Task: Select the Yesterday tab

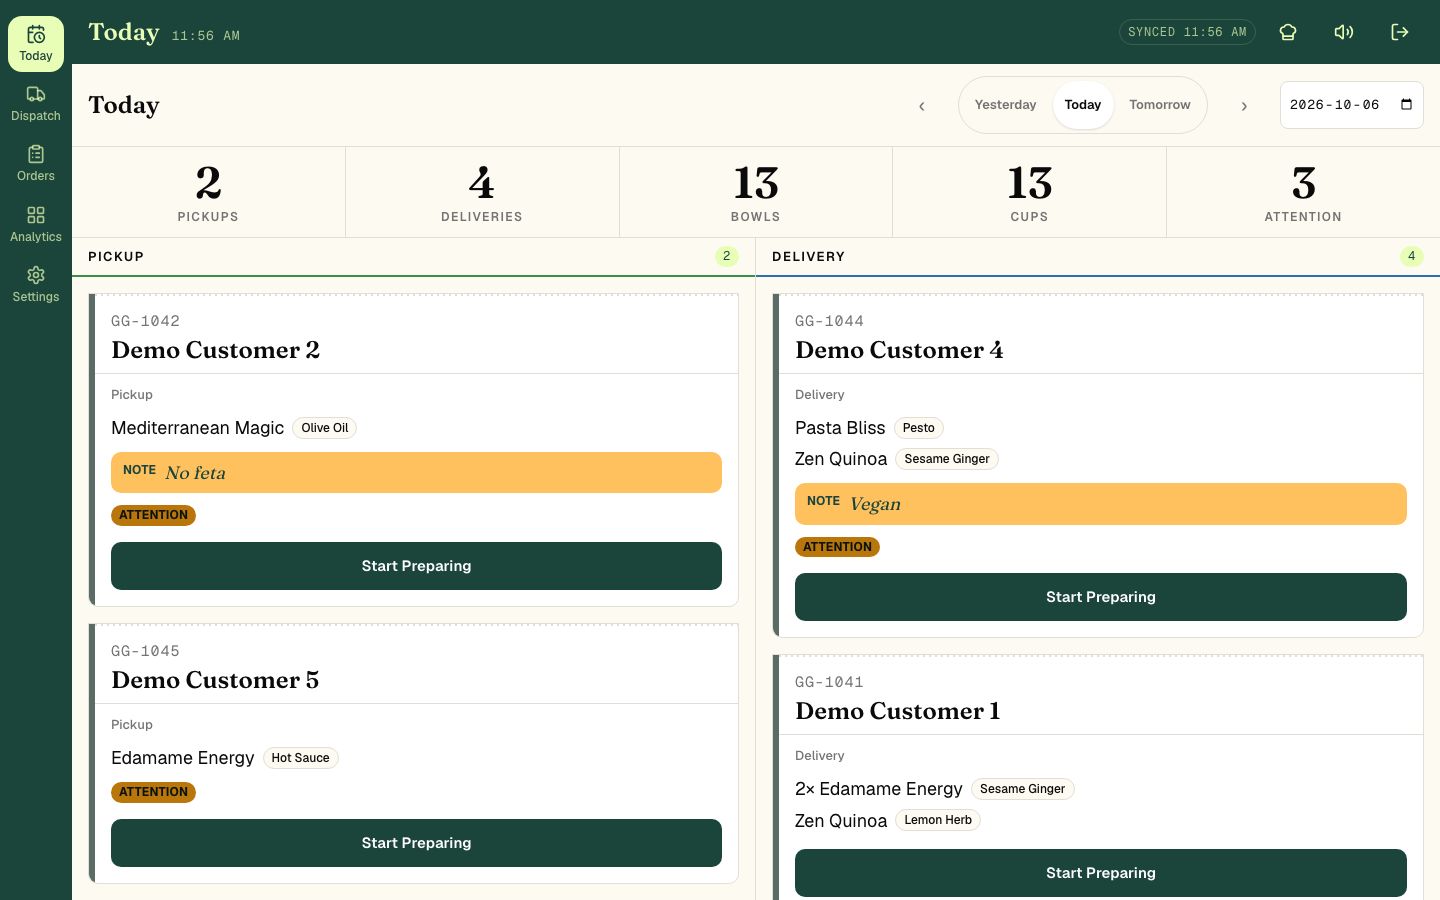Action: point(1005,105)
